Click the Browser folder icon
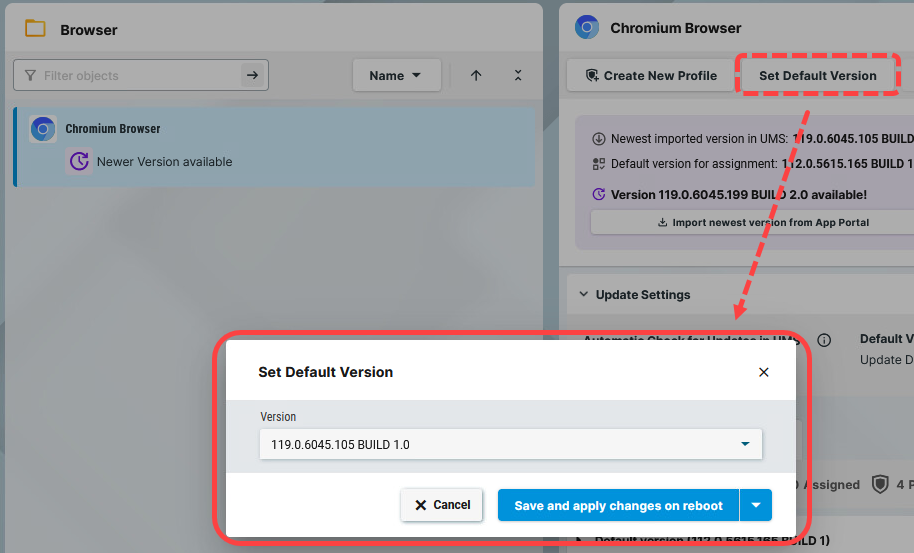Screen dimensions: 914x553 point(36,29)
